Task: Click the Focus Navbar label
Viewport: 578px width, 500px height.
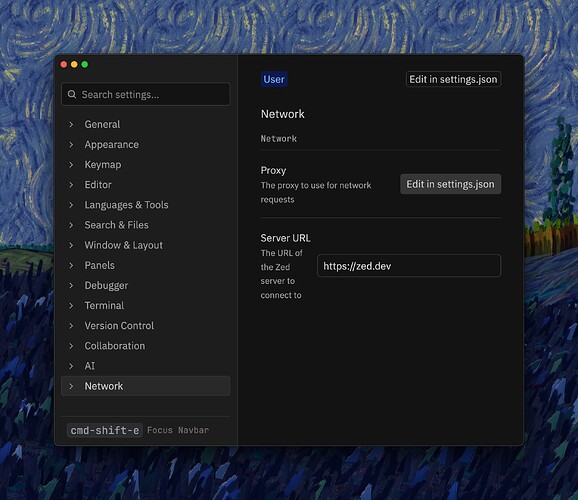Action: point(178,430)
